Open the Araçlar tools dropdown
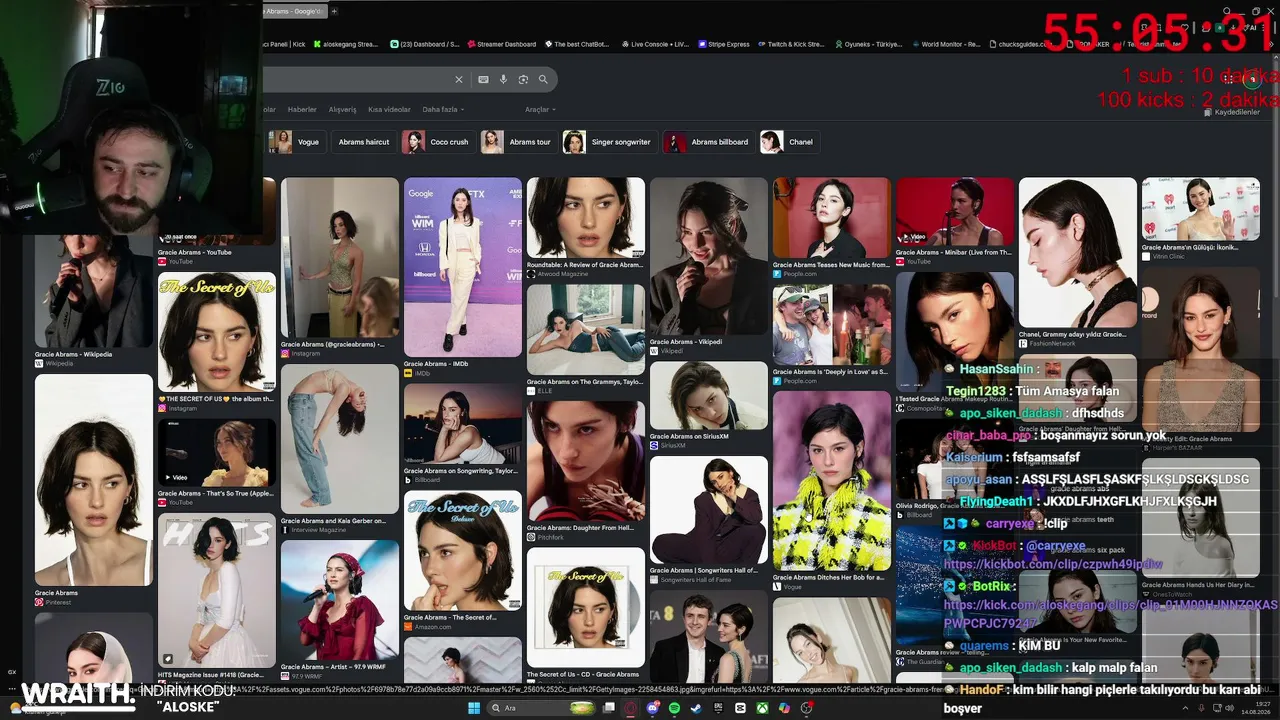Viewport: 1280px width, 720px height. [x=540, y=110]
